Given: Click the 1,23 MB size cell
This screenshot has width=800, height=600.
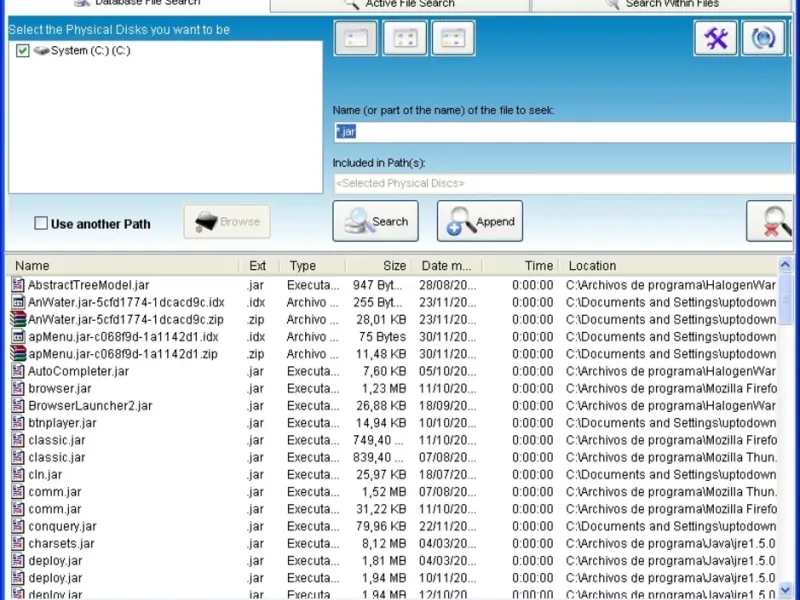Looking at the screenshot, I should (384, 388).
